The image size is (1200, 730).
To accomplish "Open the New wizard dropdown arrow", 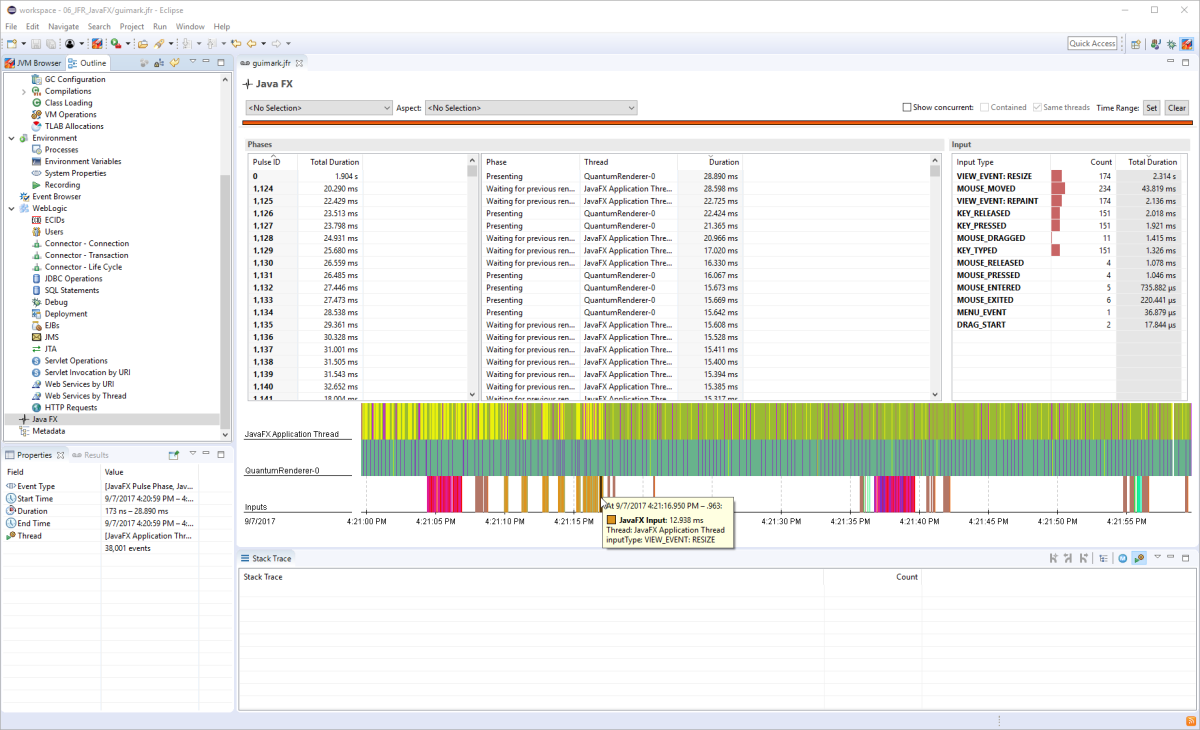I will tap(23, 44).
